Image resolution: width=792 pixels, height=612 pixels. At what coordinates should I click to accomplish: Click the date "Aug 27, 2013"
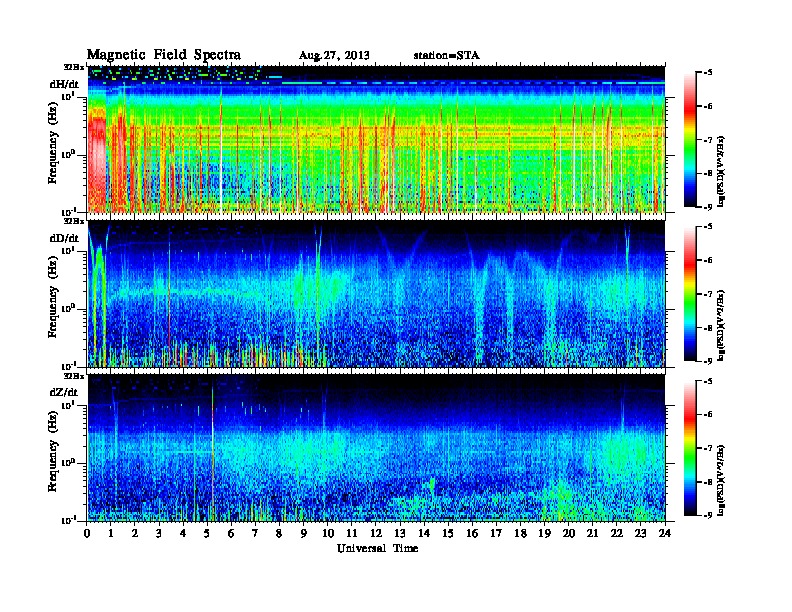point(334,56)
